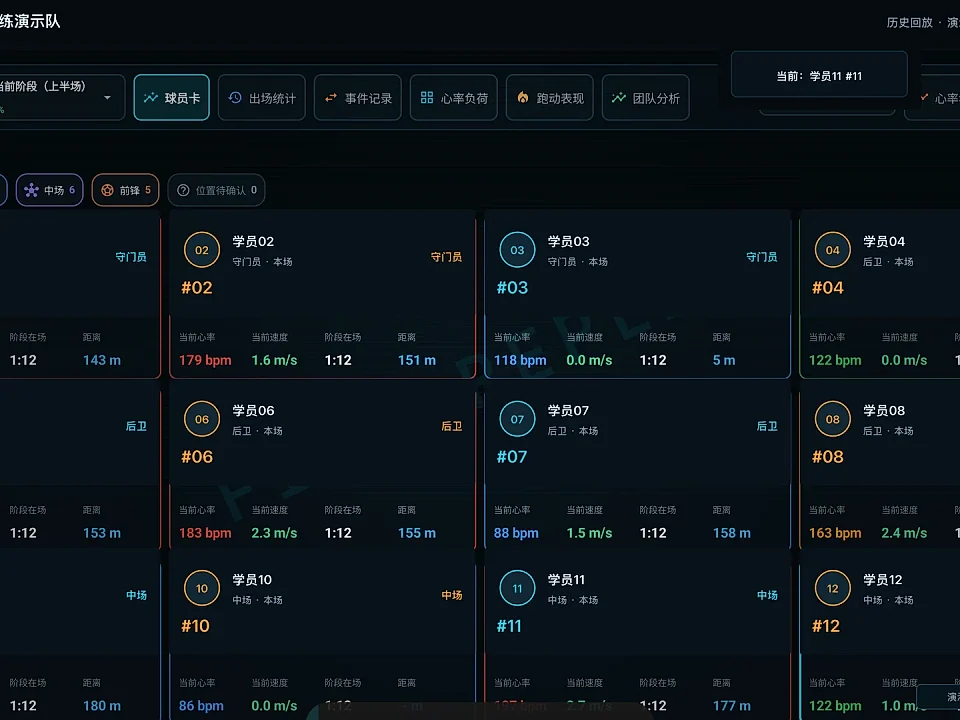
Task: Click the clock icon on 出场统计
Action: pos(235,98)
